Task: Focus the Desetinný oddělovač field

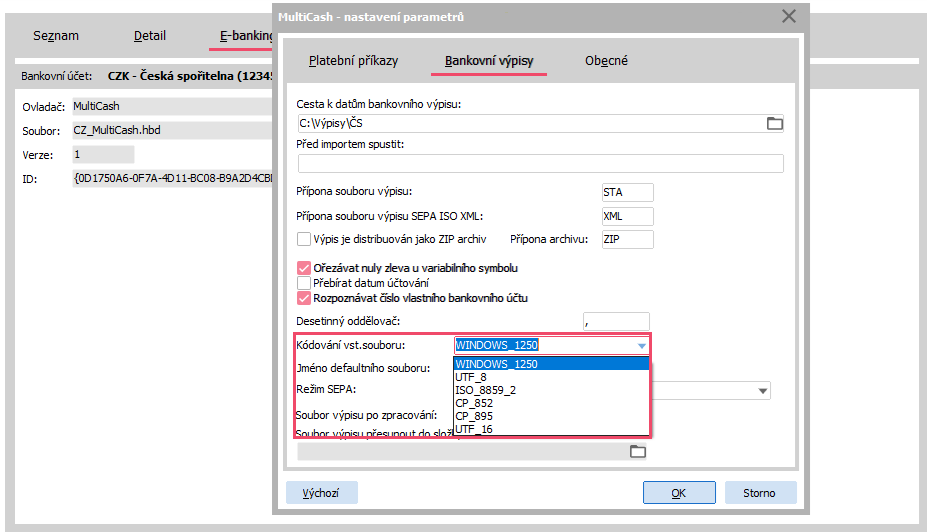Action: point(616,322)
